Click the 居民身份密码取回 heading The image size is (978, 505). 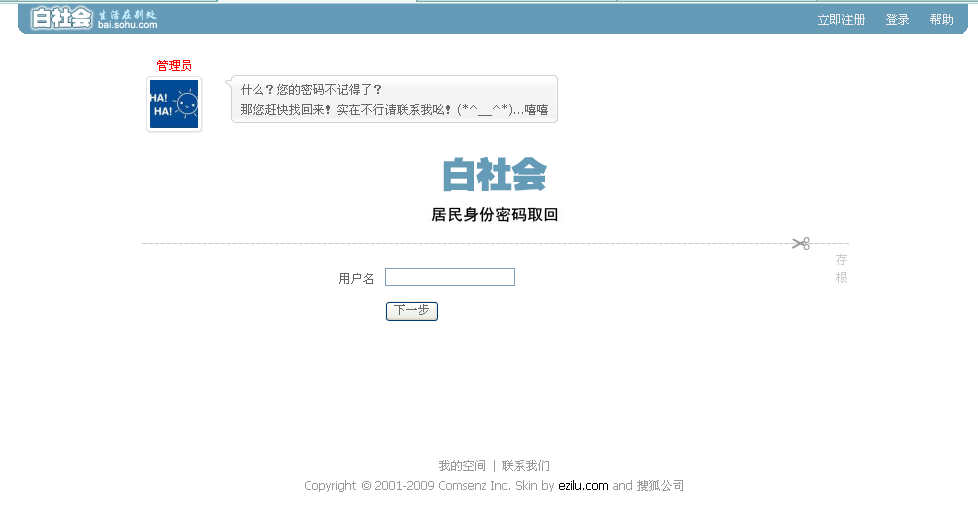coord(495,215)
